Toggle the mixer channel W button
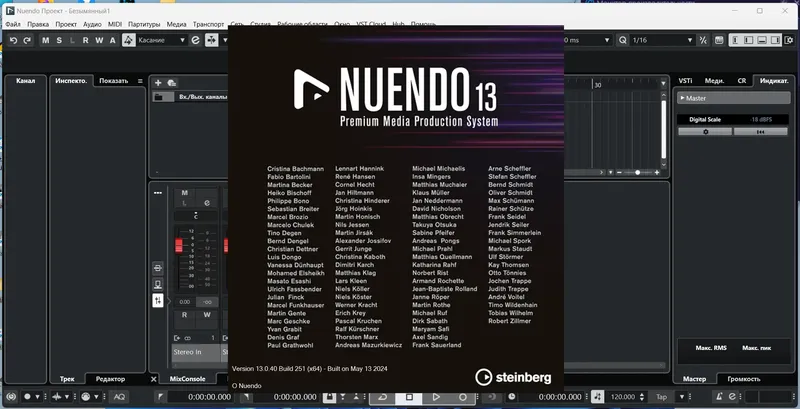Viewport: 800px width, 409px height. click(207, 315)
